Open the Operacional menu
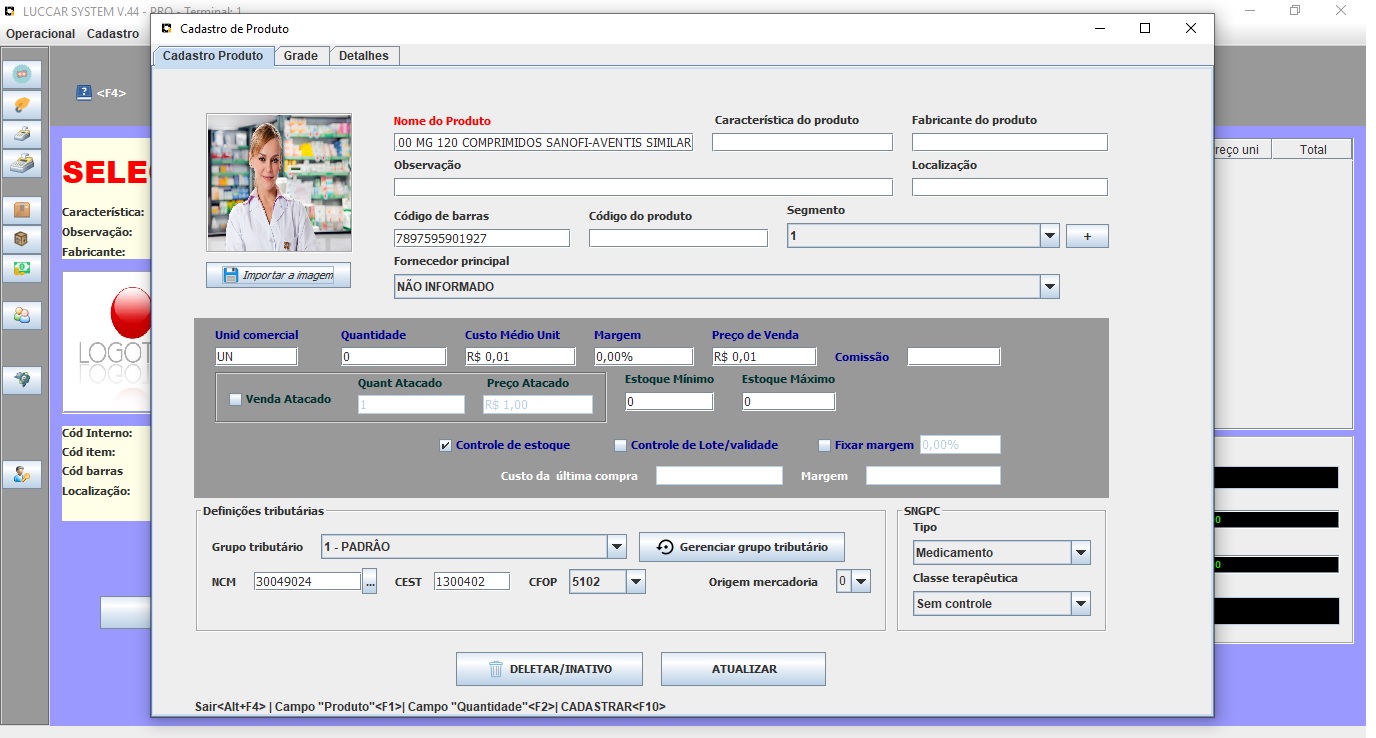This screenshot has width=1376, height=738. 40,33
